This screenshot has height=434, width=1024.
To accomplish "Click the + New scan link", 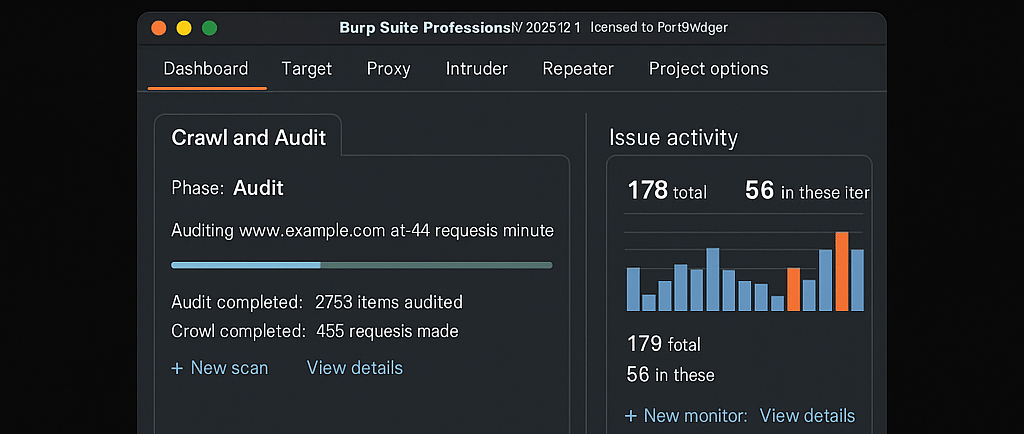I will click(220, 368).
